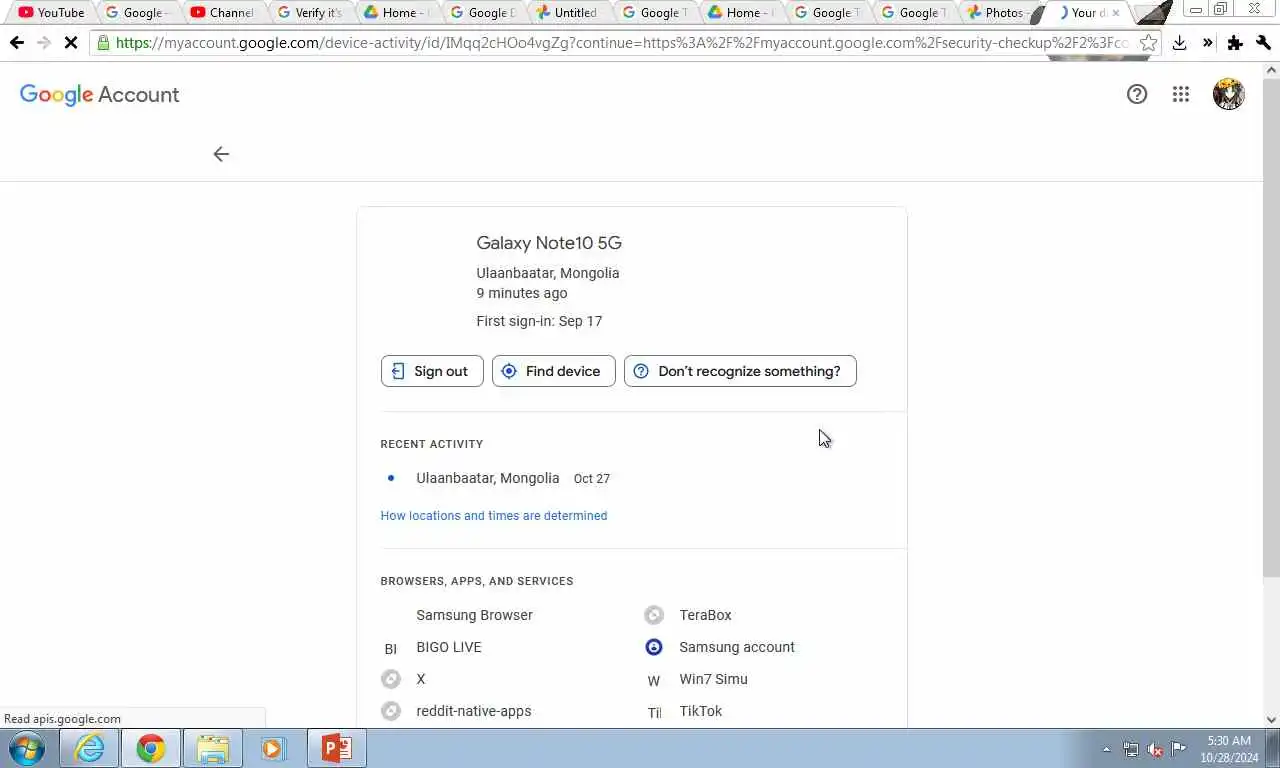Click the '9 minutes ago' text
Viewport: 1280px width, 768px height.
[x=522, y=293]
